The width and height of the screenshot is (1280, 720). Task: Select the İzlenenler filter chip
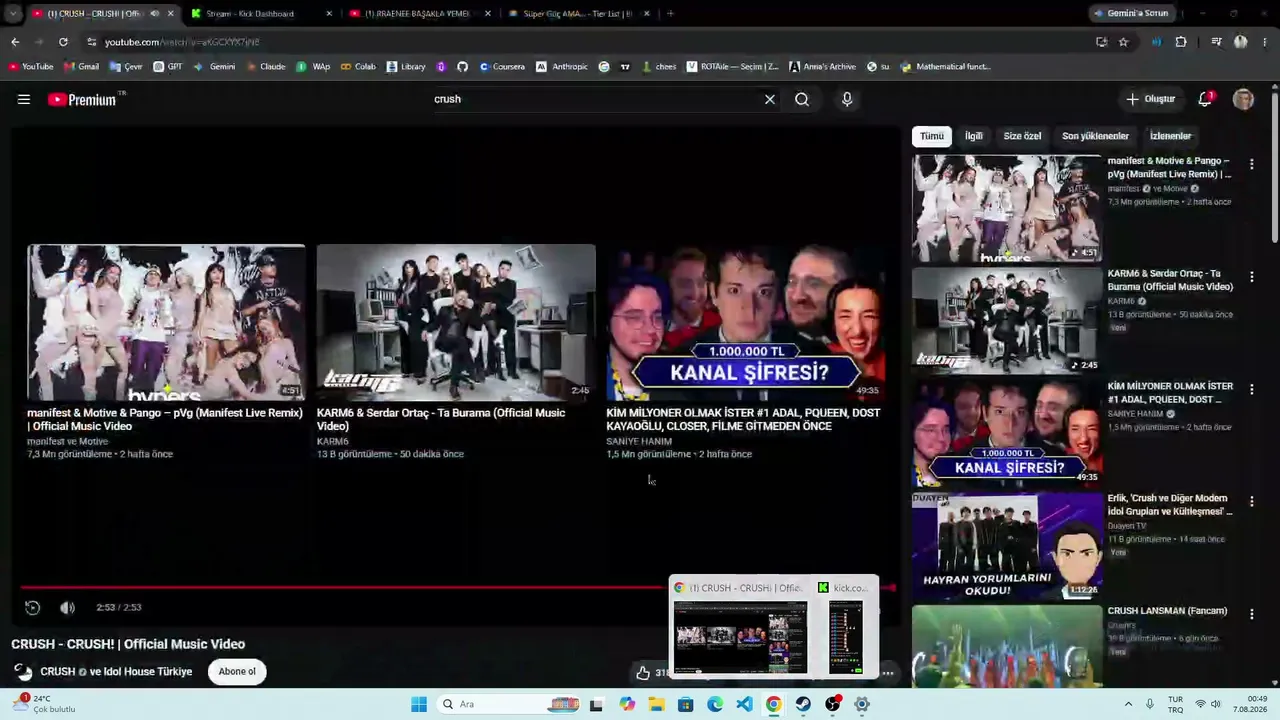(1170, 136)
